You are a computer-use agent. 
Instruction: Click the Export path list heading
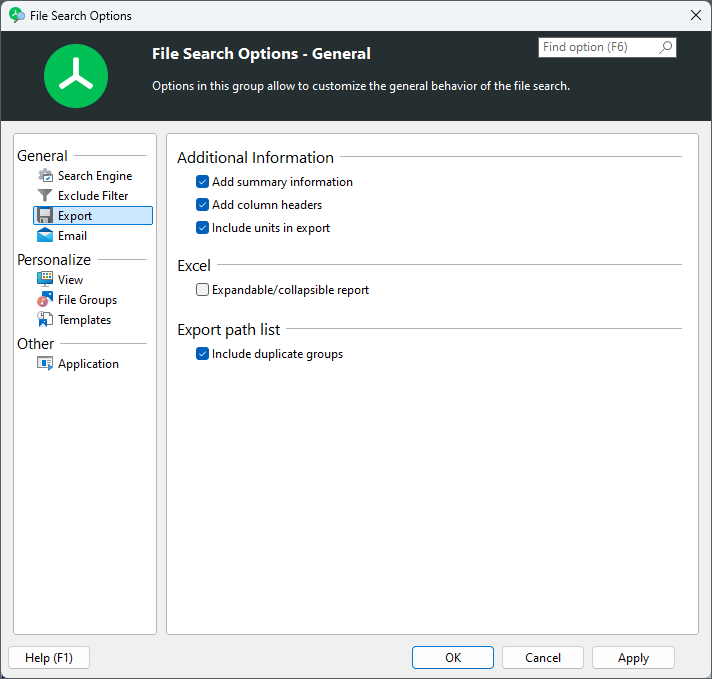[x=228, y=330]
